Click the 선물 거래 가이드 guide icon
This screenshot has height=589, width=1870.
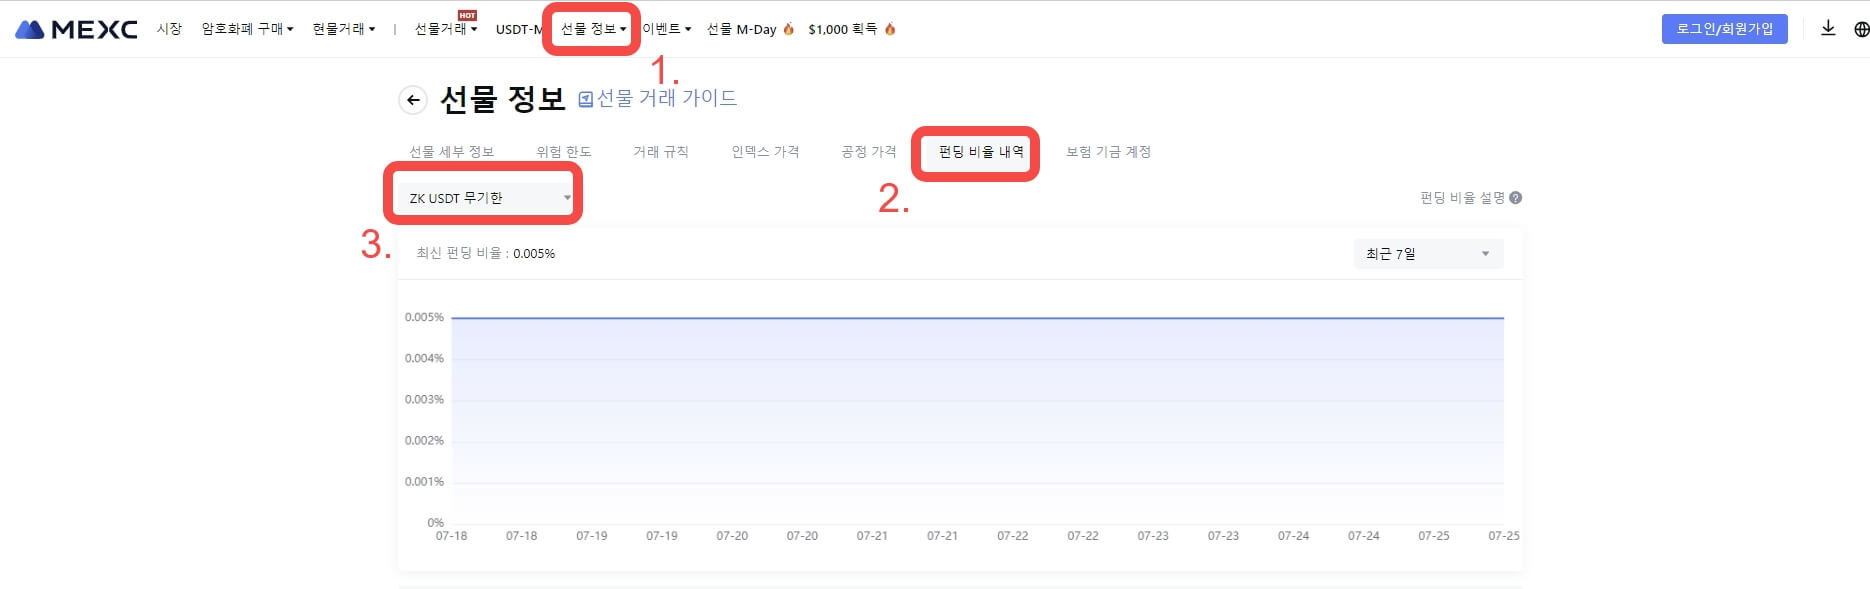click(586, 99)
